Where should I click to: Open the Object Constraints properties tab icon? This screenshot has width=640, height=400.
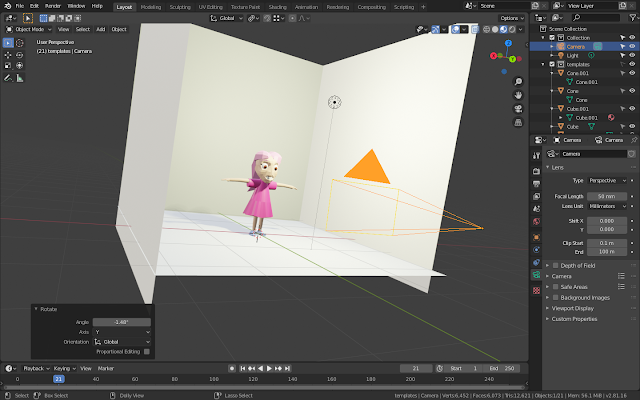pos(536,262)
